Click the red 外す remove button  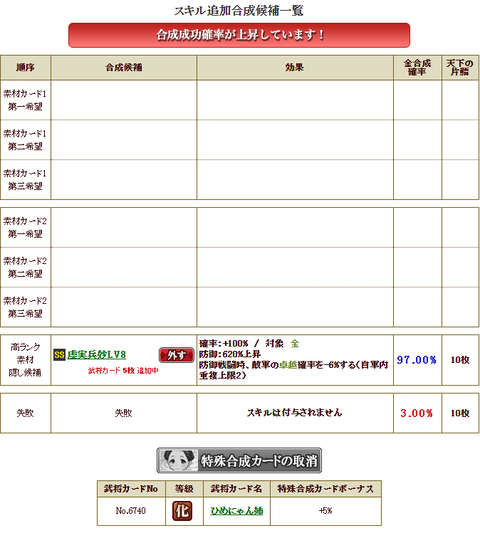[176, 355]
